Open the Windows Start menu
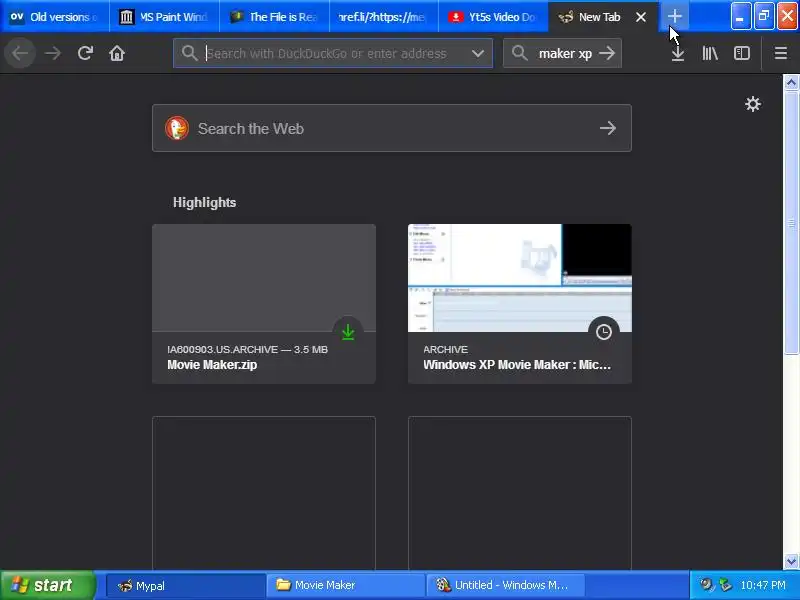This screenshot has width=800, height=600. tap(47, 585)
